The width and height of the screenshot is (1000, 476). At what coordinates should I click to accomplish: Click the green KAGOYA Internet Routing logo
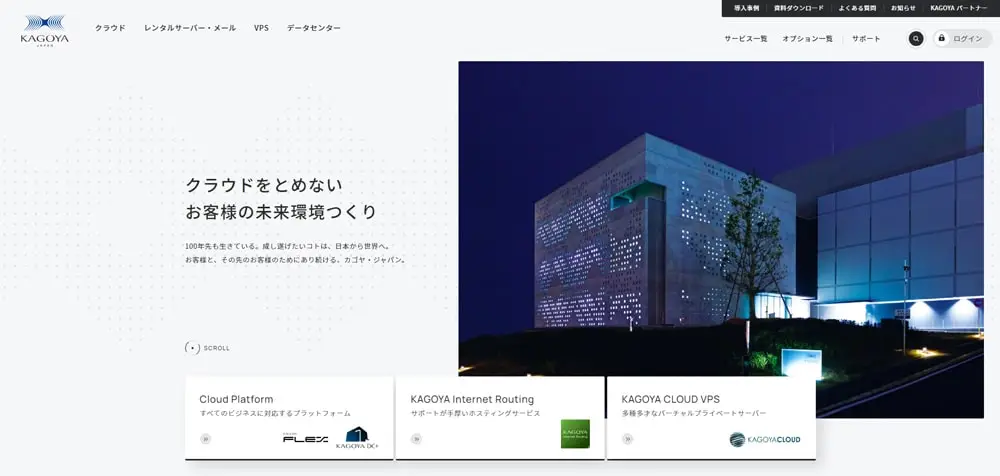pos(575,433)
